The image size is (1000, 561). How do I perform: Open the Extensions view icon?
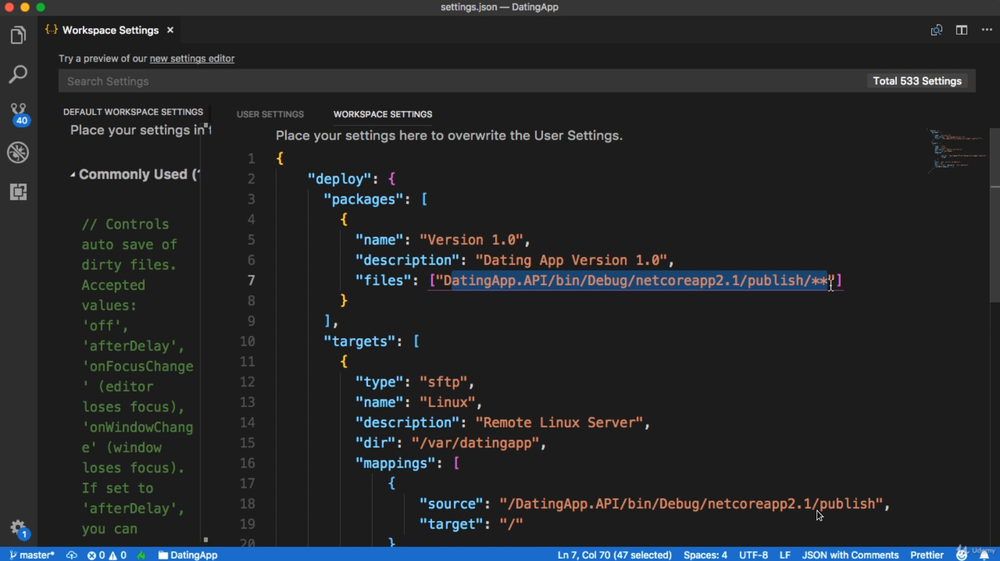18,192
